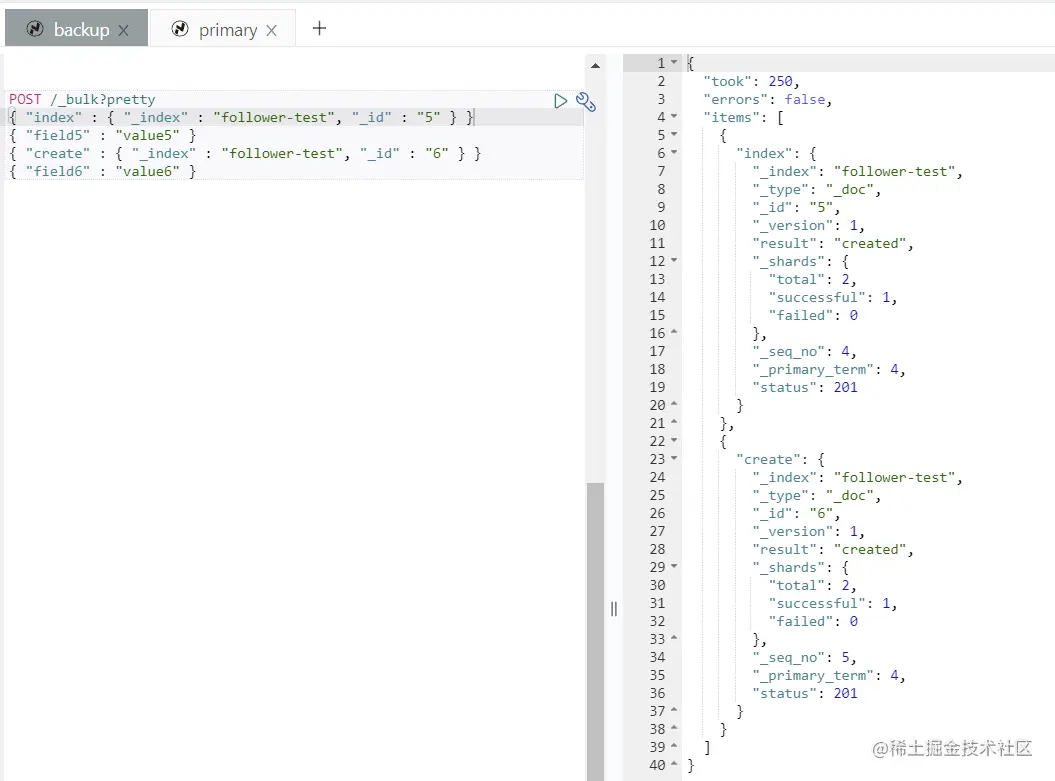Click line number 27 in gutter

(657, 531)
